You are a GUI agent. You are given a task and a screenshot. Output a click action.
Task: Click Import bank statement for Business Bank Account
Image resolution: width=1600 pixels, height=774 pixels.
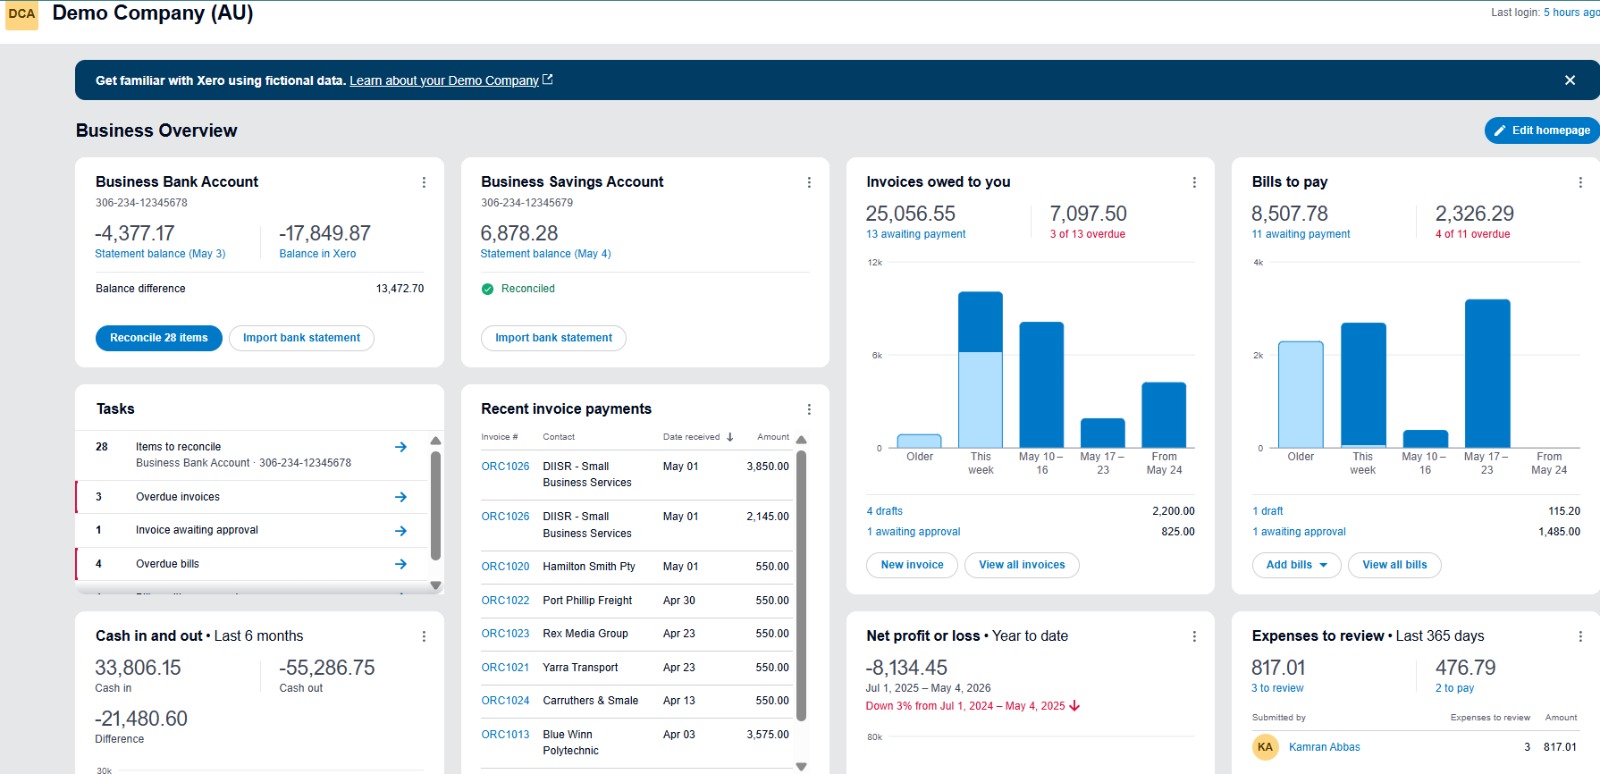301,338
